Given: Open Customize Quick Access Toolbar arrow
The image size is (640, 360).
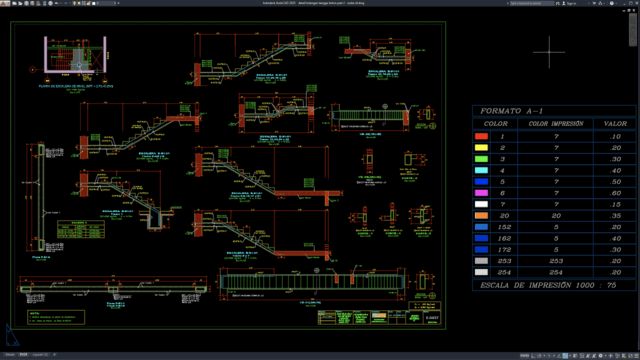Looking at the screenshot, I should [x=118, y=3].
